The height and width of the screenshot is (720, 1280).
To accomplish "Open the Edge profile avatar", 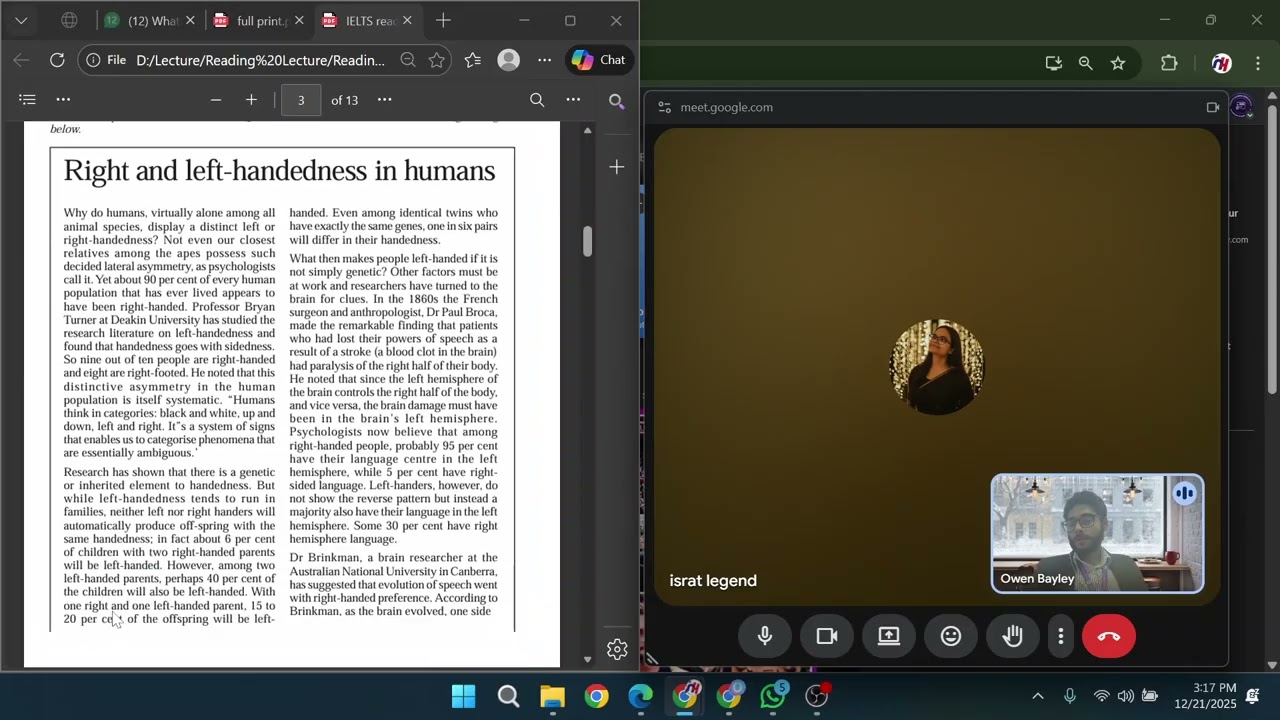I will 509,60.
